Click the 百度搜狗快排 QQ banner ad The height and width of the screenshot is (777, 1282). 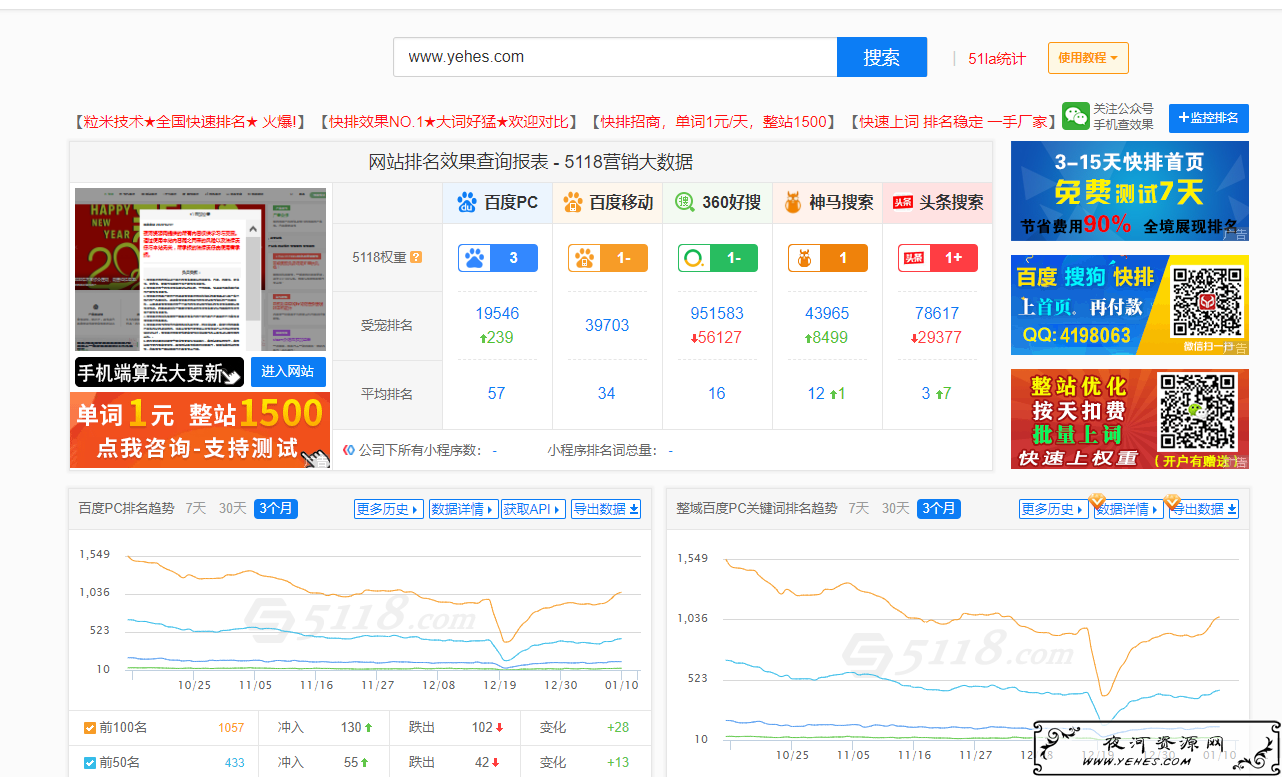[x=1130, y=304]
